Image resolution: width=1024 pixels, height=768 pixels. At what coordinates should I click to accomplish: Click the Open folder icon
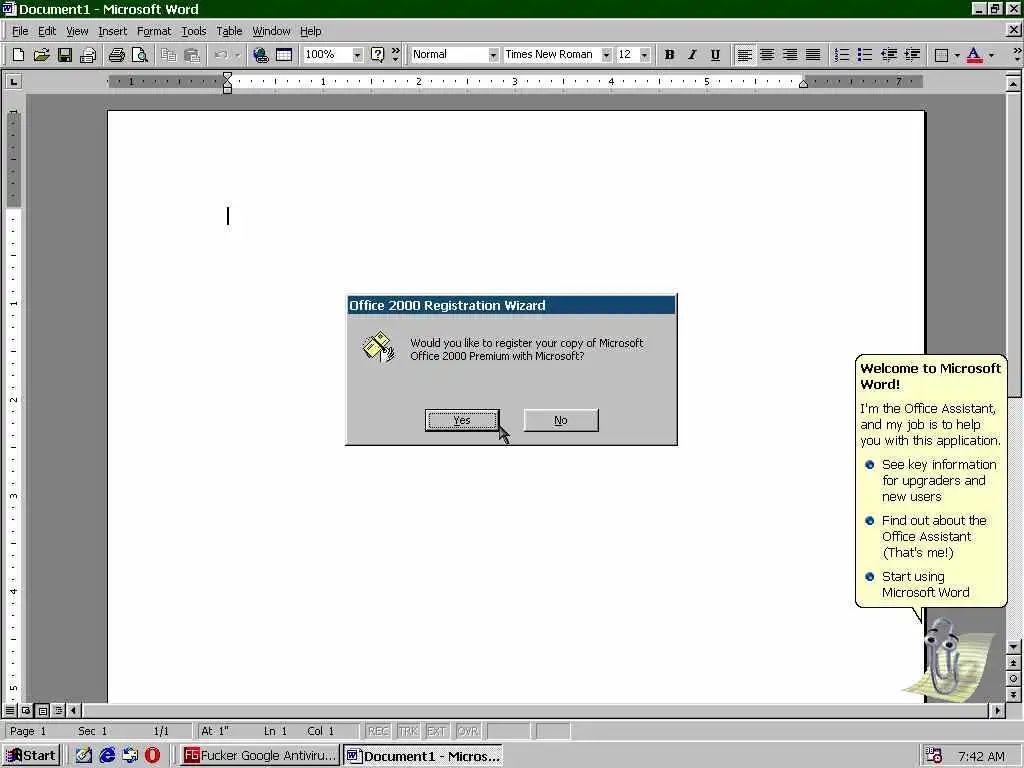(41, 55)
